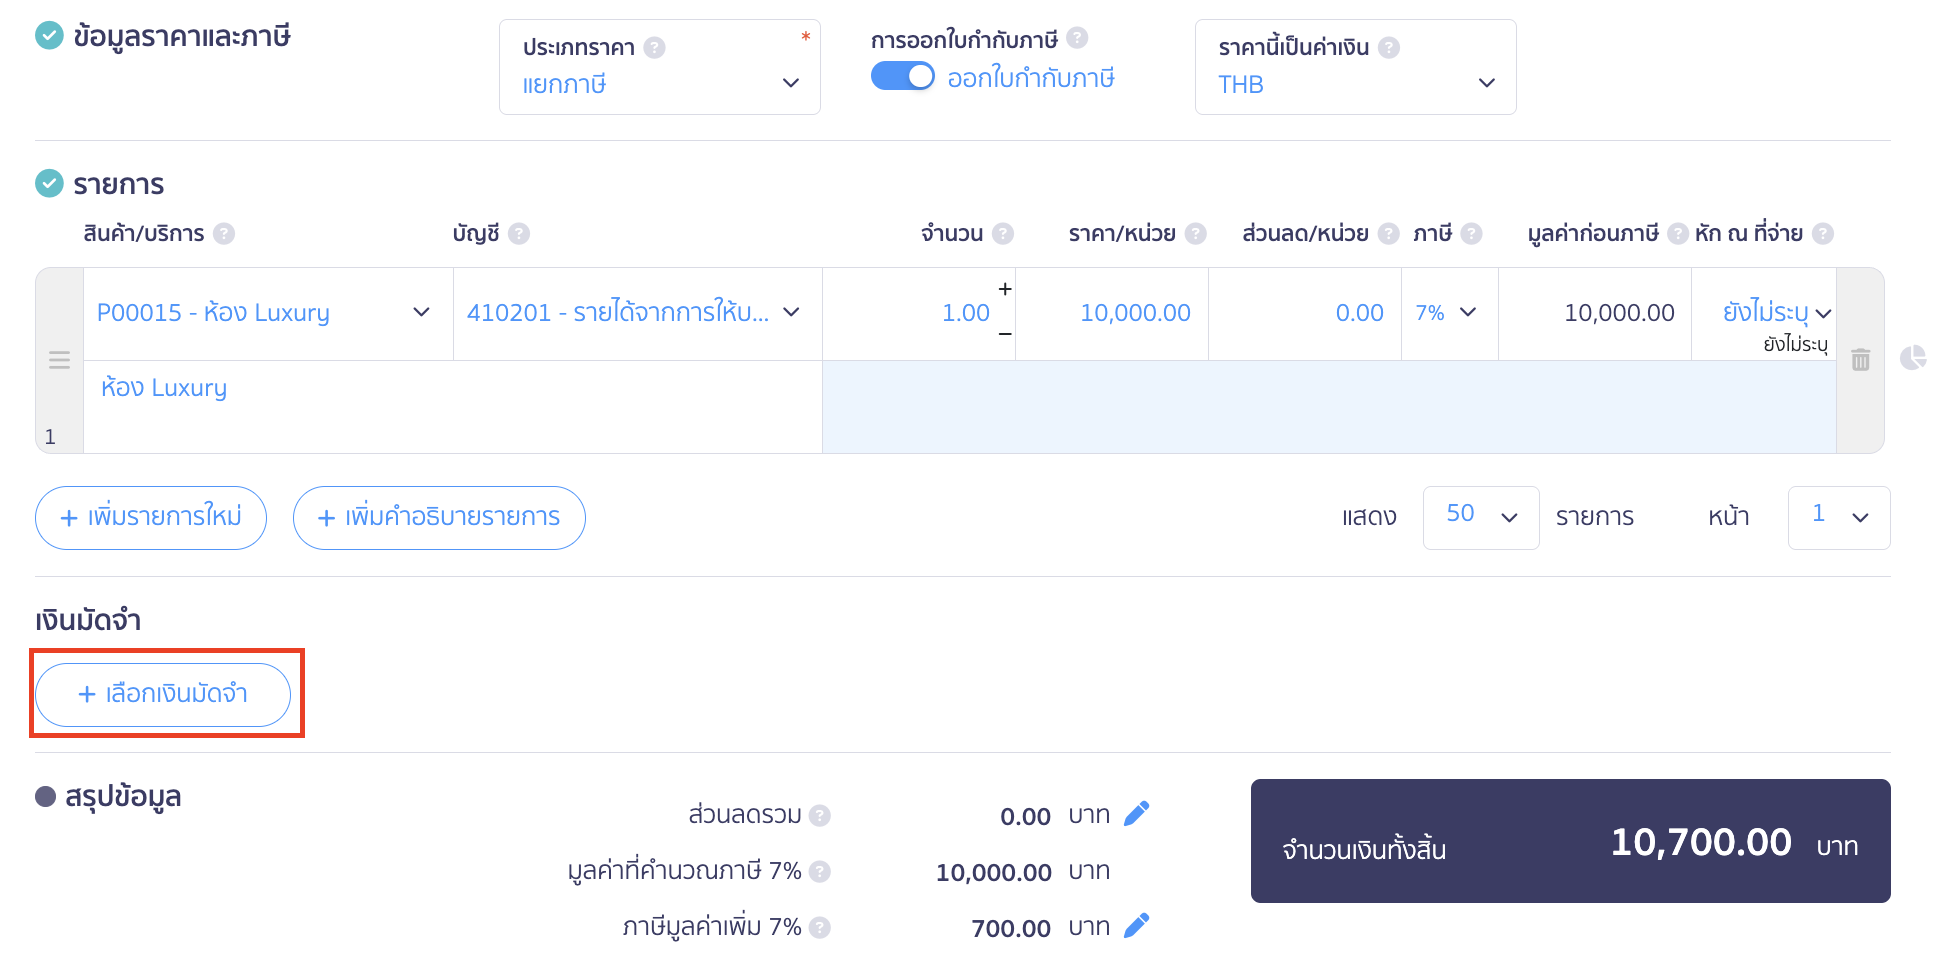Edit VAT amount using pencil icon near 700.00
1938x972 pixels.
[1137, 924]
